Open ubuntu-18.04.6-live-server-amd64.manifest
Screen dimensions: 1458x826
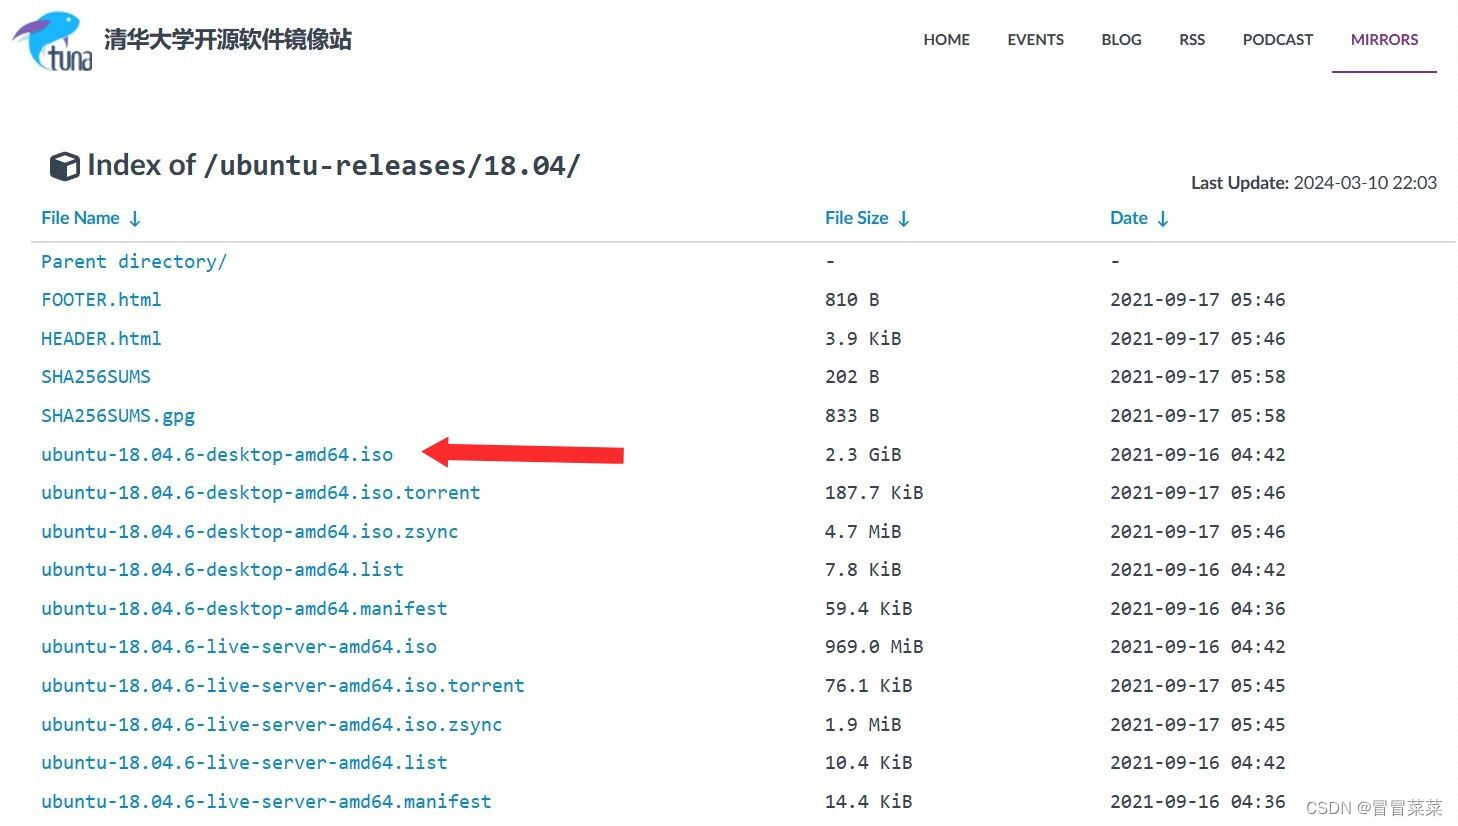pos(266,802)
